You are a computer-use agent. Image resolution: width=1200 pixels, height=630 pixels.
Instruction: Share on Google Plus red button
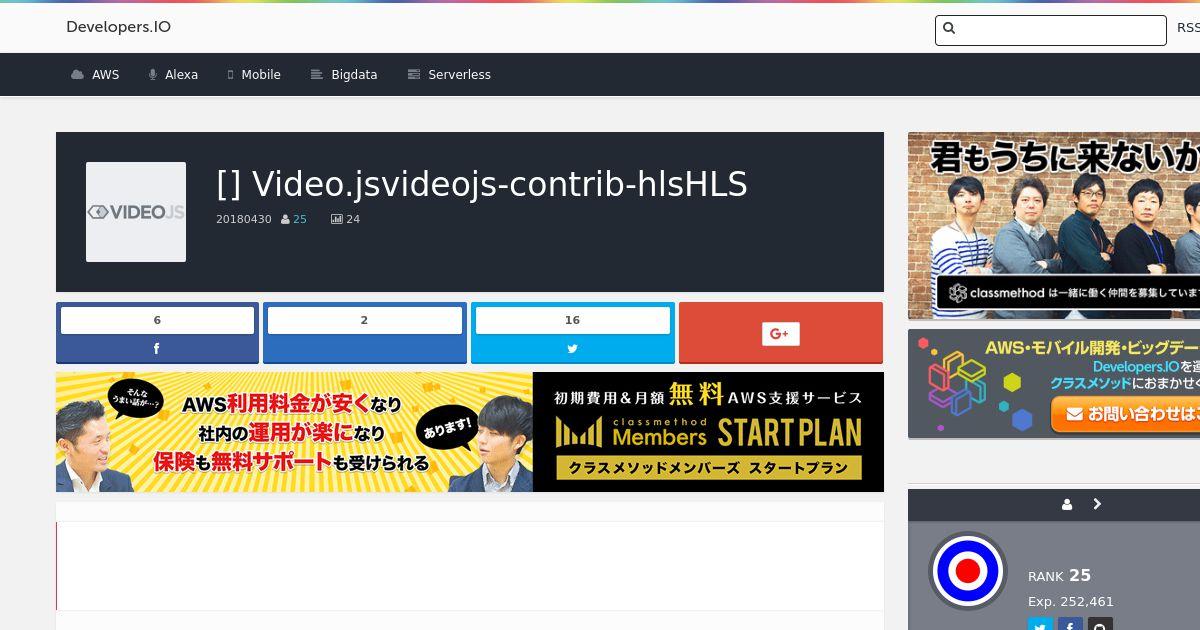coord(781,333)
